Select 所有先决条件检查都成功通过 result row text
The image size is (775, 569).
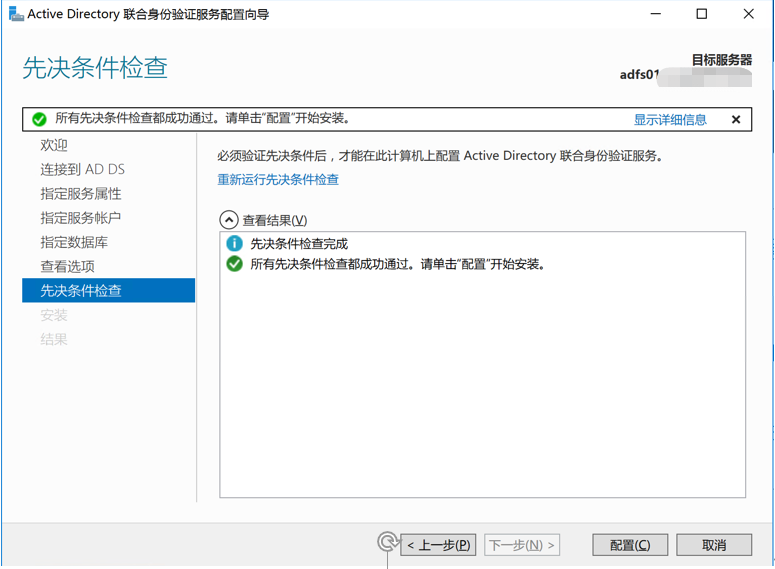(x=397, y=264)
